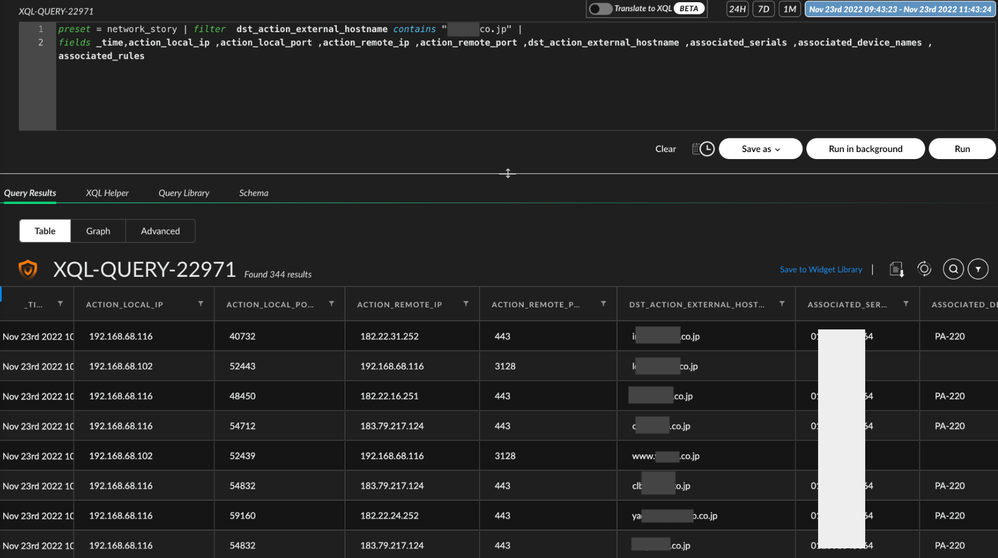Open the search magnifier in results toolbar
The height and width of the screenshot is (558, 998).
tap(953, 269)
